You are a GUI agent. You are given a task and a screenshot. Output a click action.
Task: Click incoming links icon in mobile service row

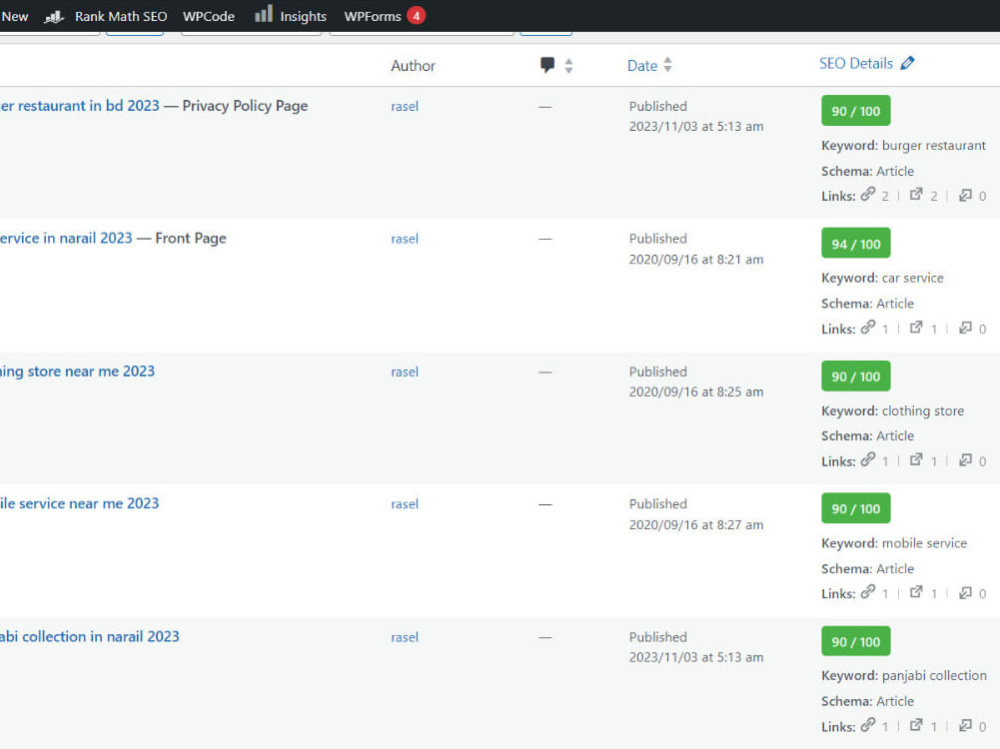point(965,592)
